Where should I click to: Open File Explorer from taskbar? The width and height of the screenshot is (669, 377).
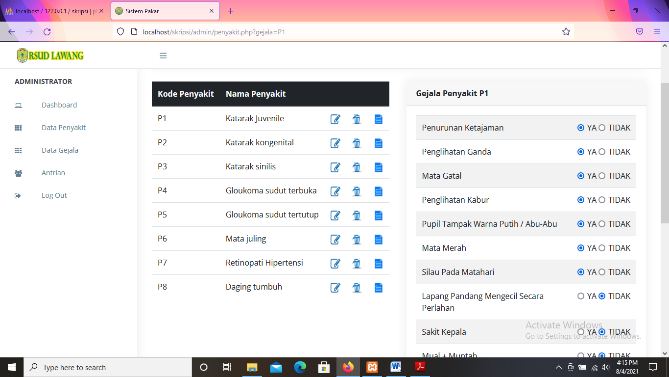252,367
